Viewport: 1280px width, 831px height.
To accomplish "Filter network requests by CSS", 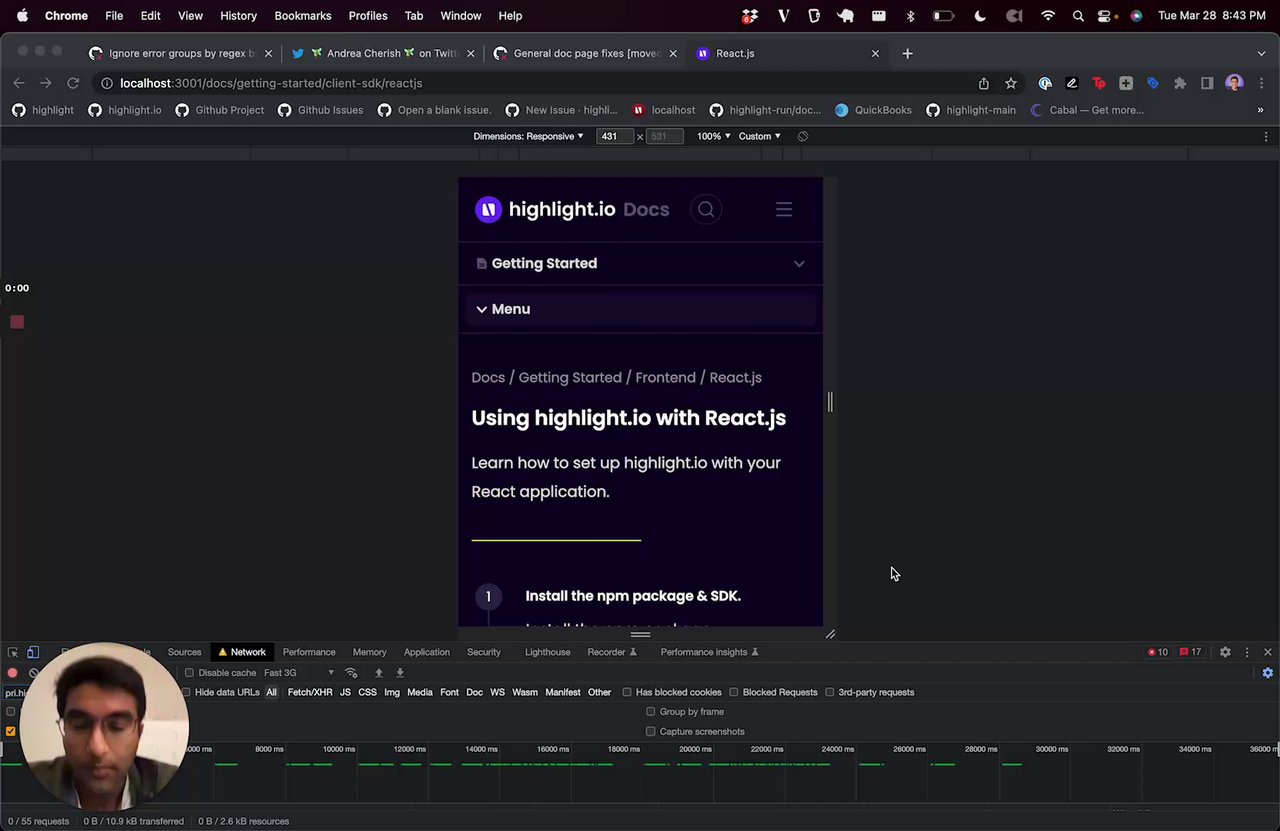I will pos(367,692).
